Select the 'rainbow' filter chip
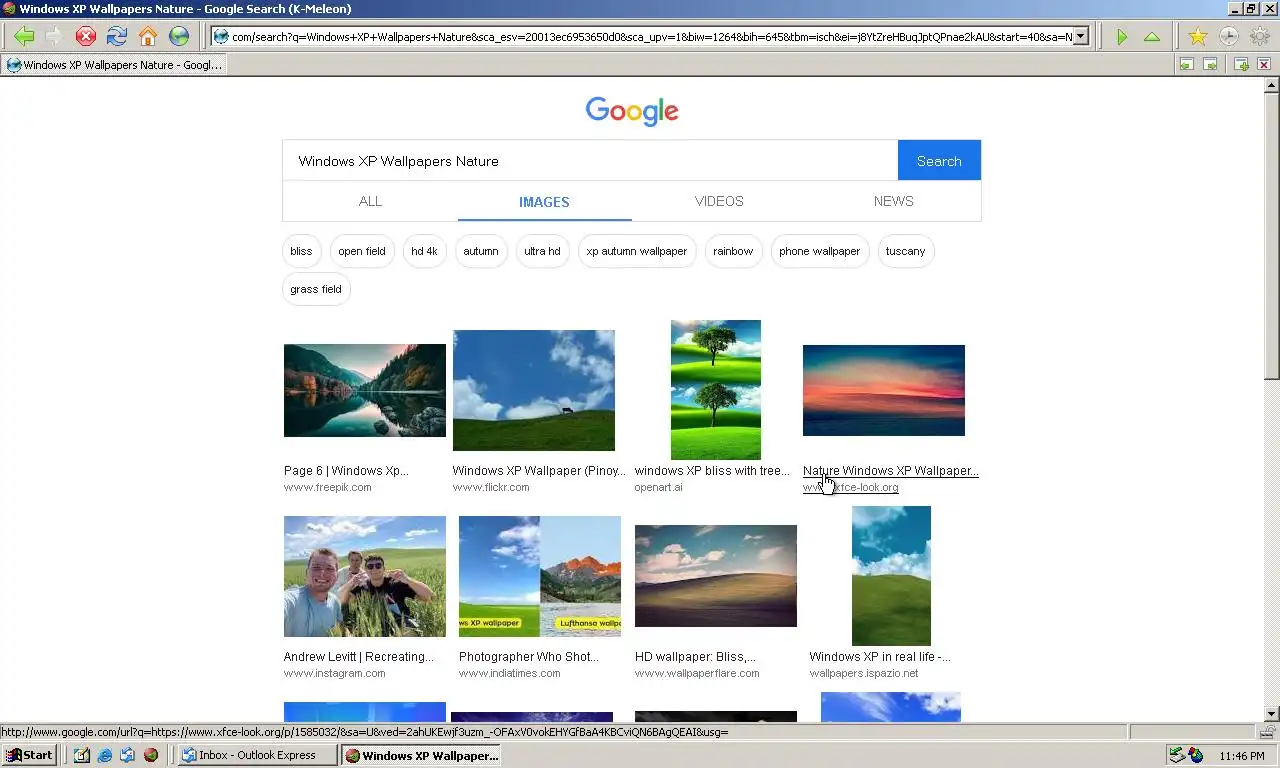 point(733,251)
